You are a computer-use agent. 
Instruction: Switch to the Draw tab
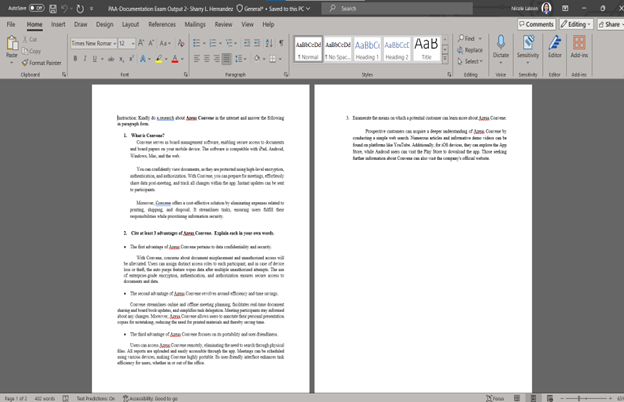coord(80,24)
